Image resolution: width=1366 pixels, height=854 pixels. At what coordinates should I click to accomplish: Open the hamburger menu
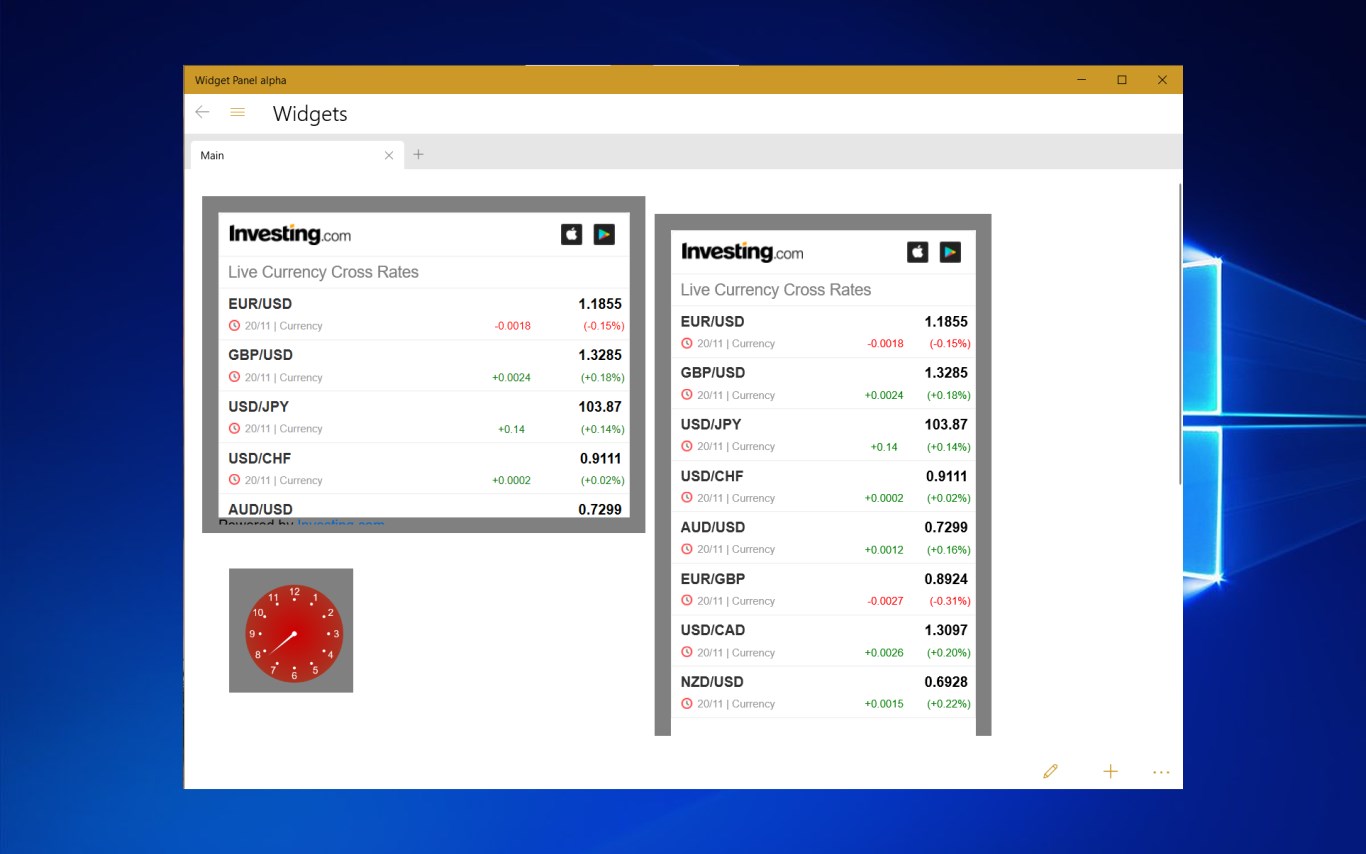[x=237, y=113]
